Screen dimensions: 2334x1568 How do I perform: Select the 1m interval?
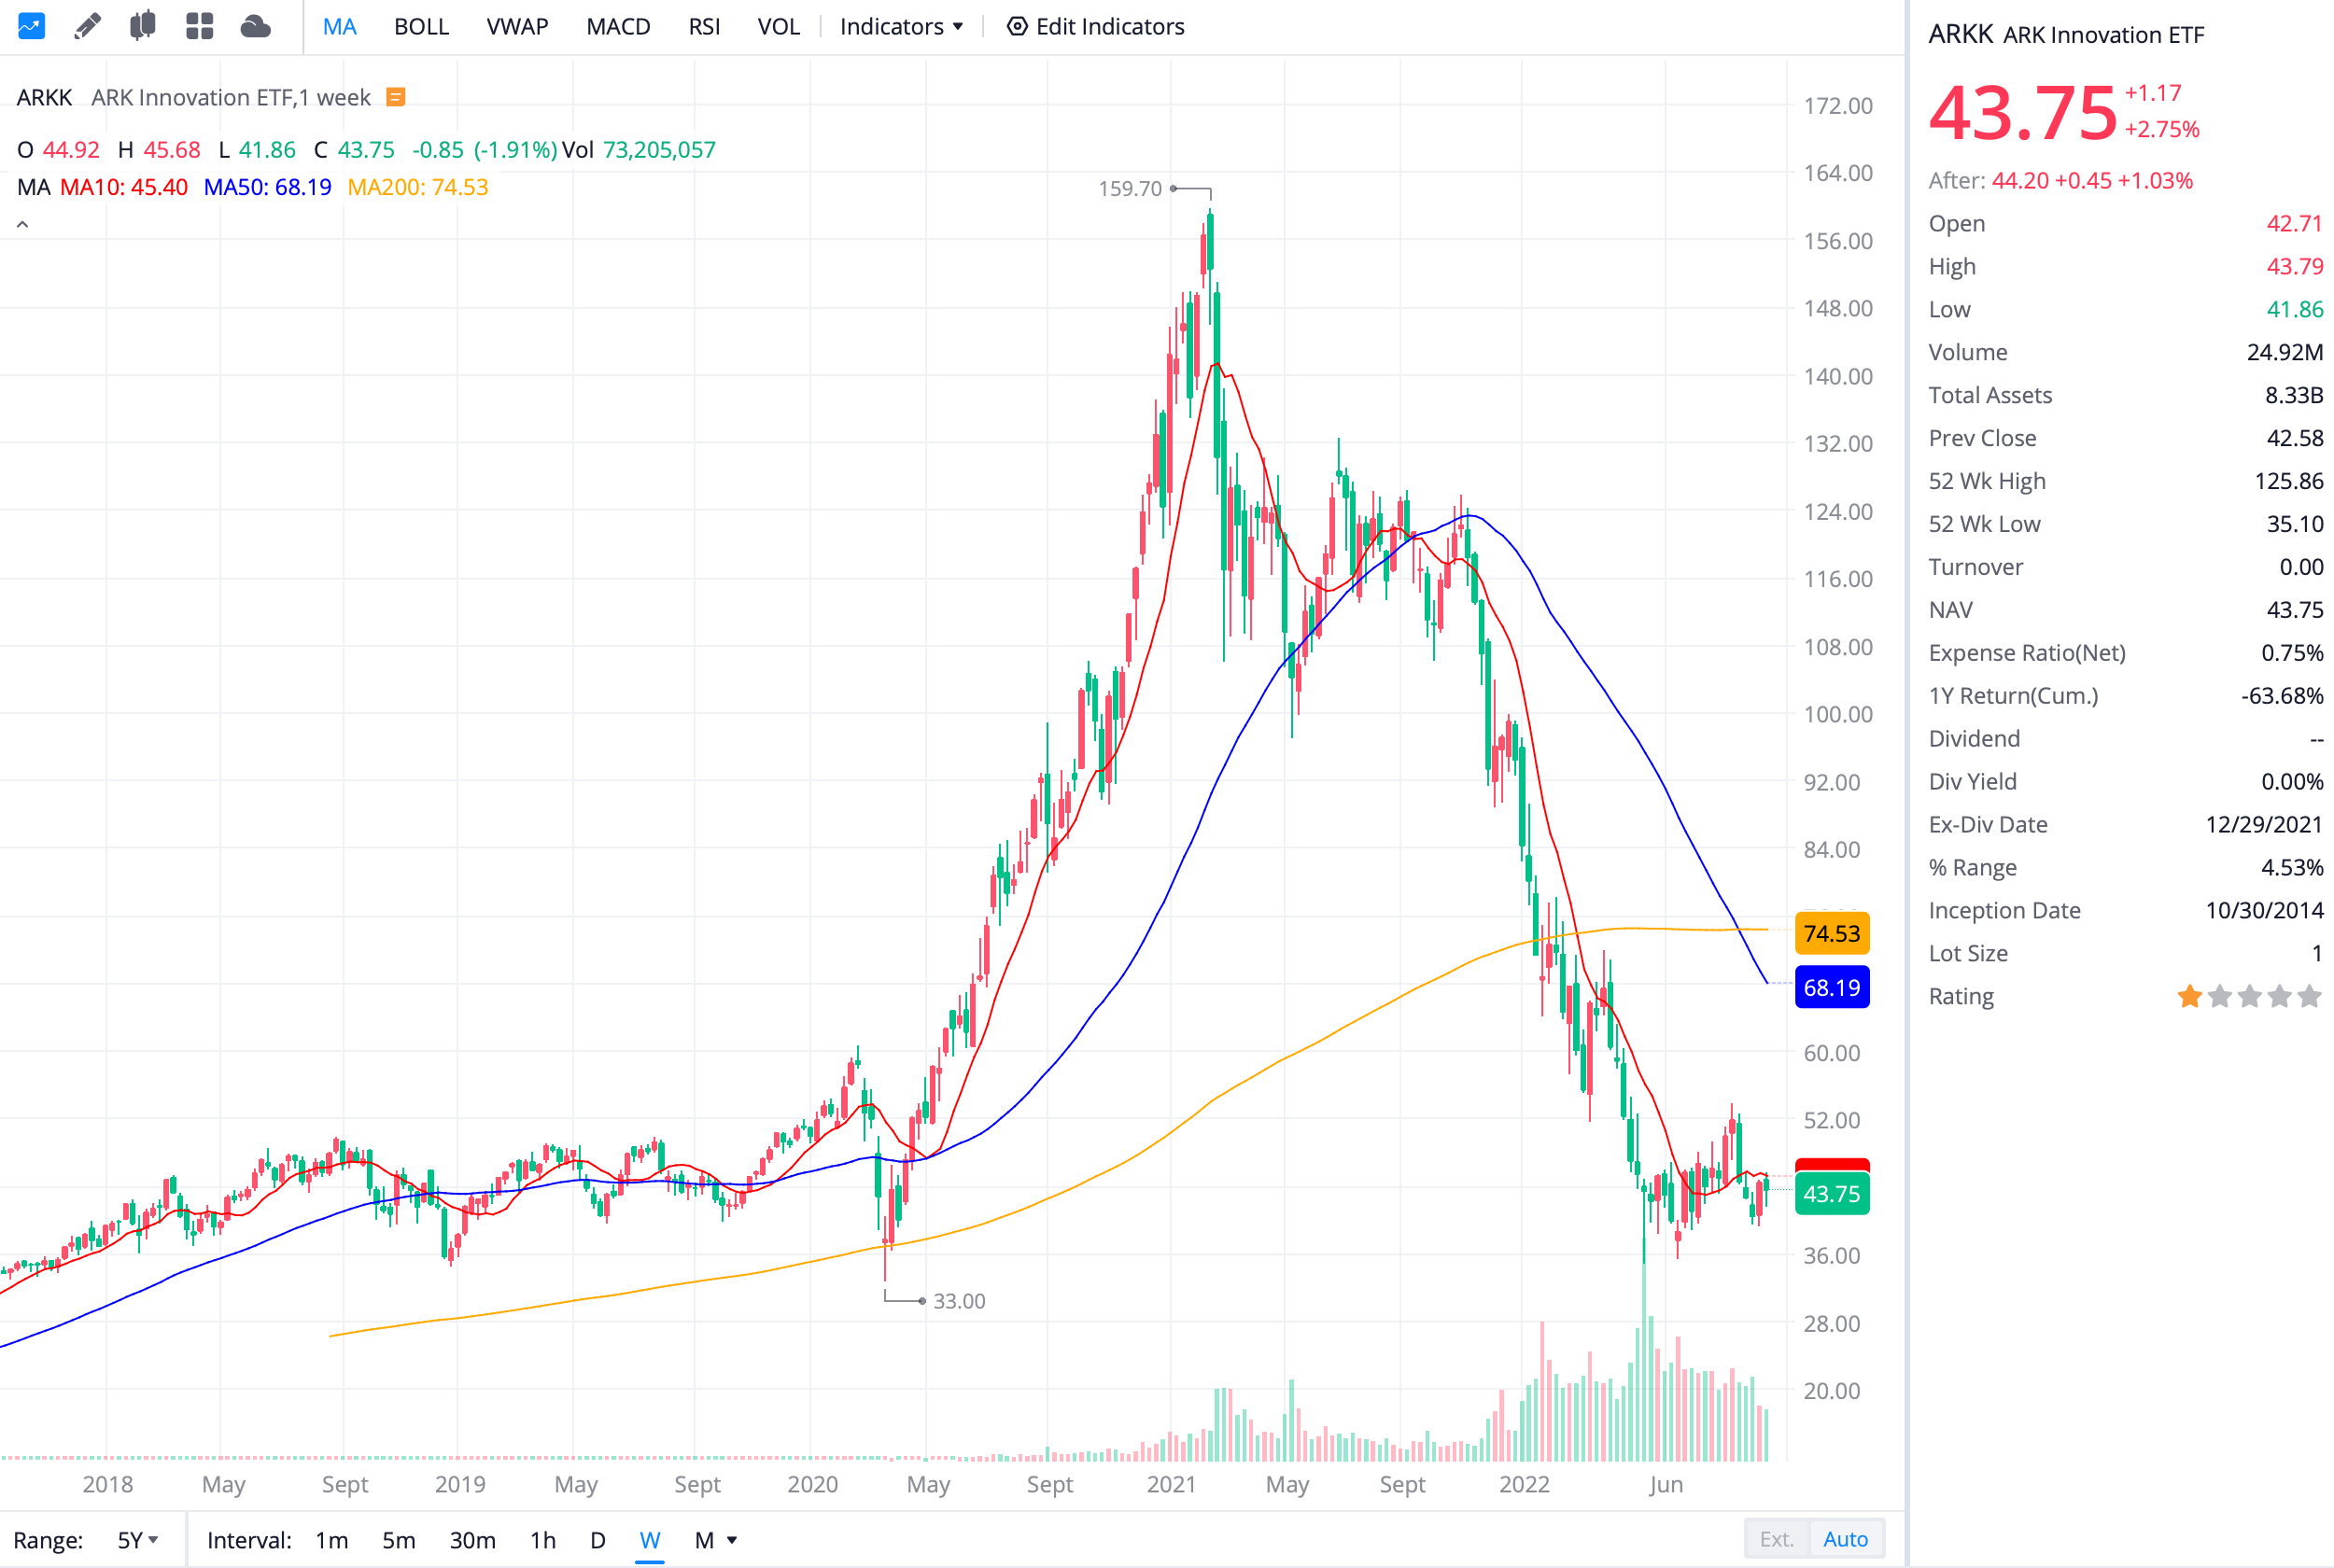tap(331, 1540)
